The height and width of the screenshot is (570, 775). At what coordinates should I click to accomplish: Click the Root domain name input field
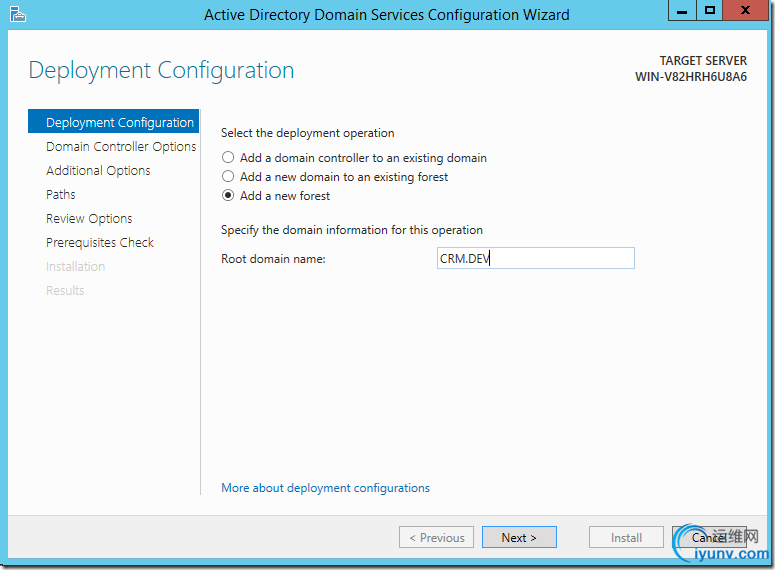point(536,258)
